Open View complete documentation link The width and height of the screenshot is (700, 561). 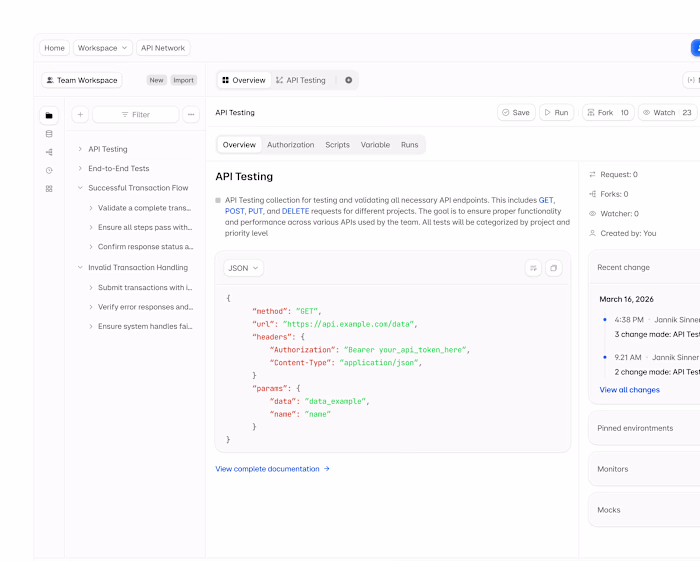(272, 469)
